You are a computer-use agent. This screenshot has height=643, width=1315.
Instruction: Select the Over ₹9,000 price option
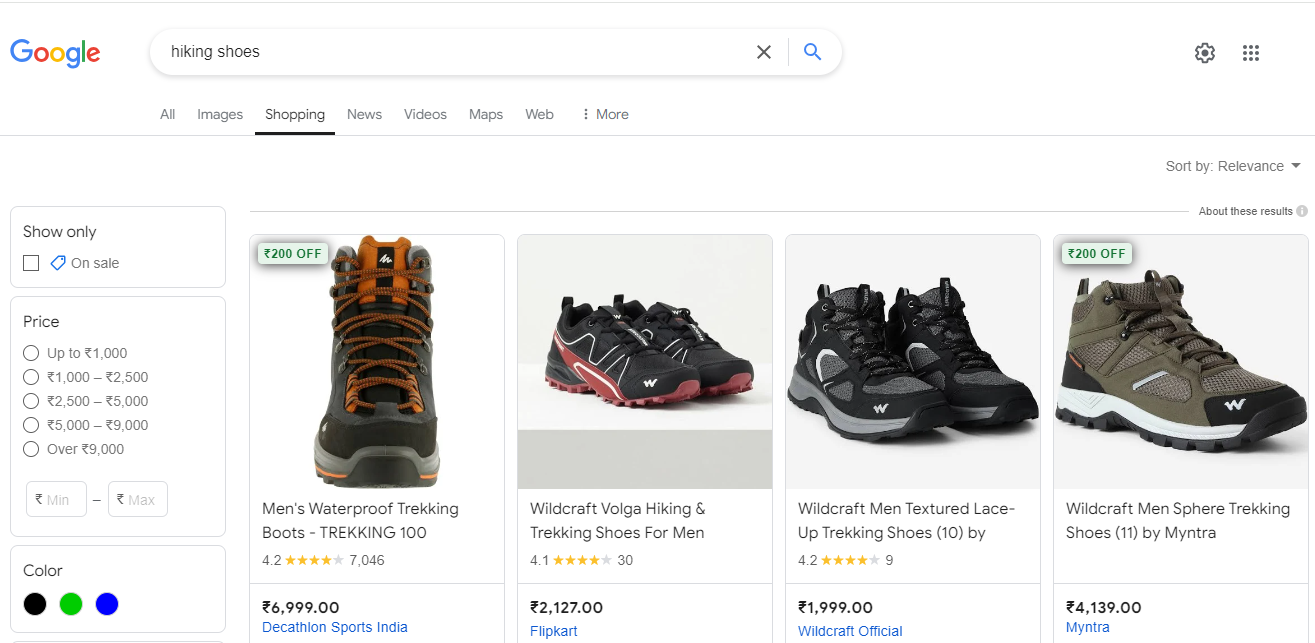coord(31,449)
